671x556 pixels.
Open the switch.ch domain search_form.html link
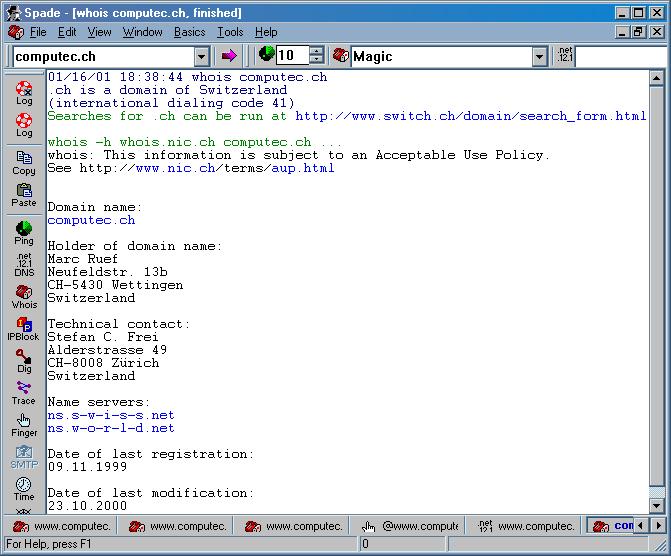(471, 116)
